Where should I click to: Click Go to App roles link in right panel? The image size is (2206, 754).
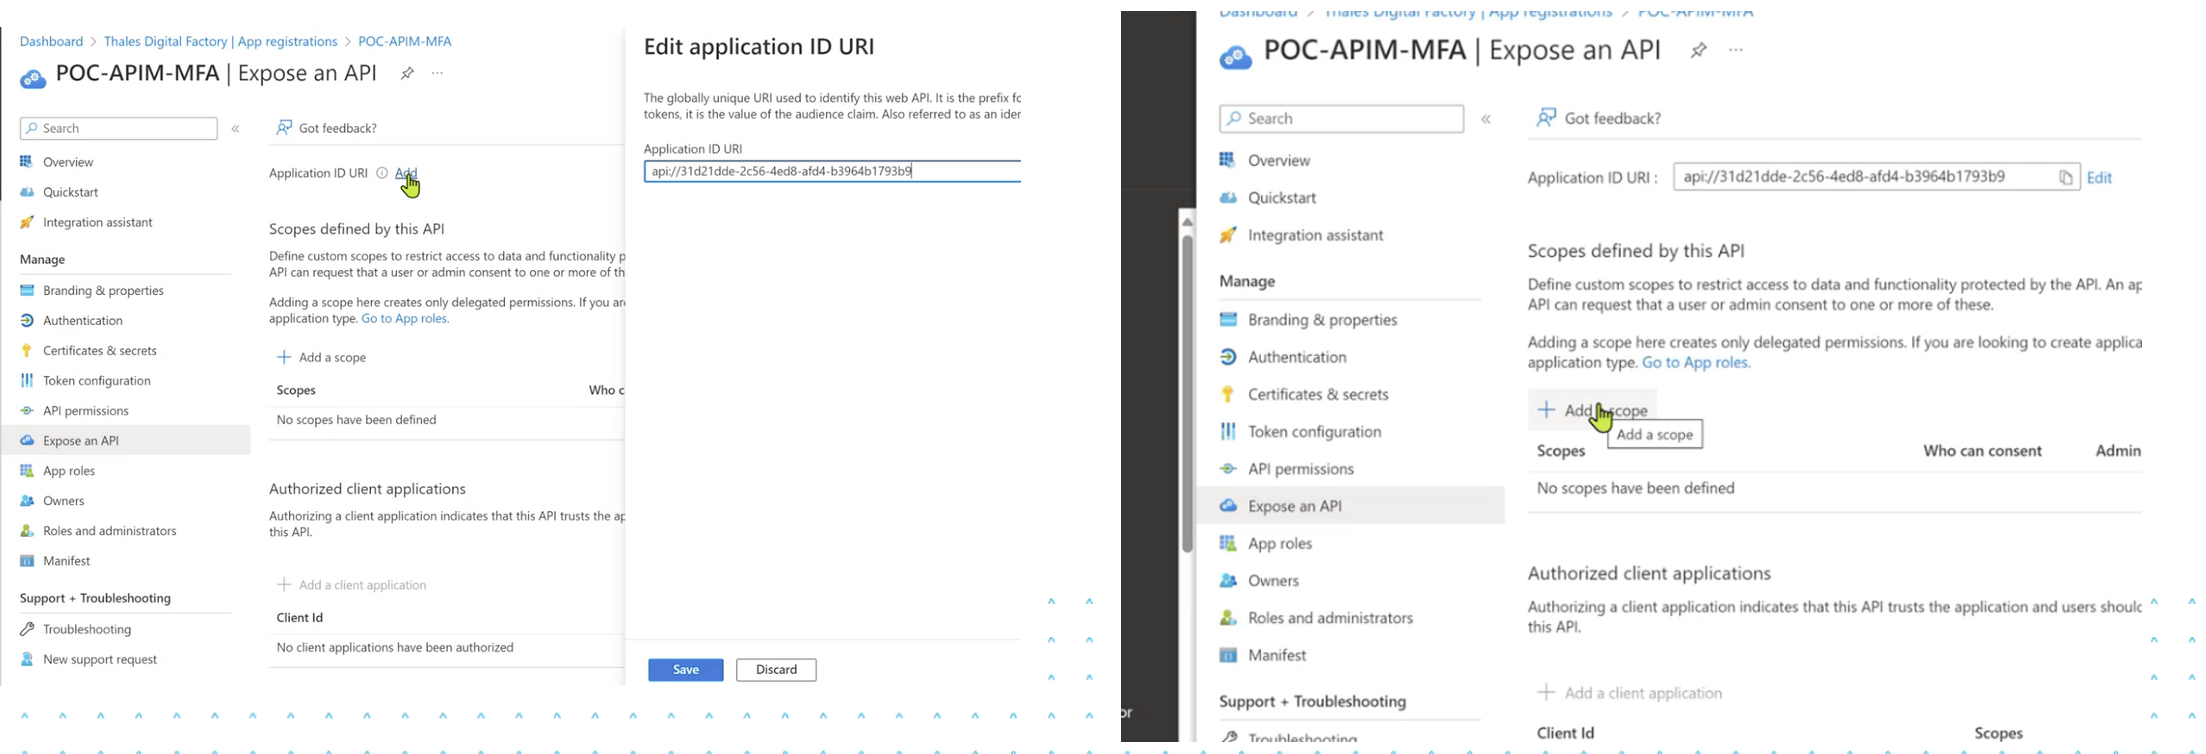(x=1696, y=362)
